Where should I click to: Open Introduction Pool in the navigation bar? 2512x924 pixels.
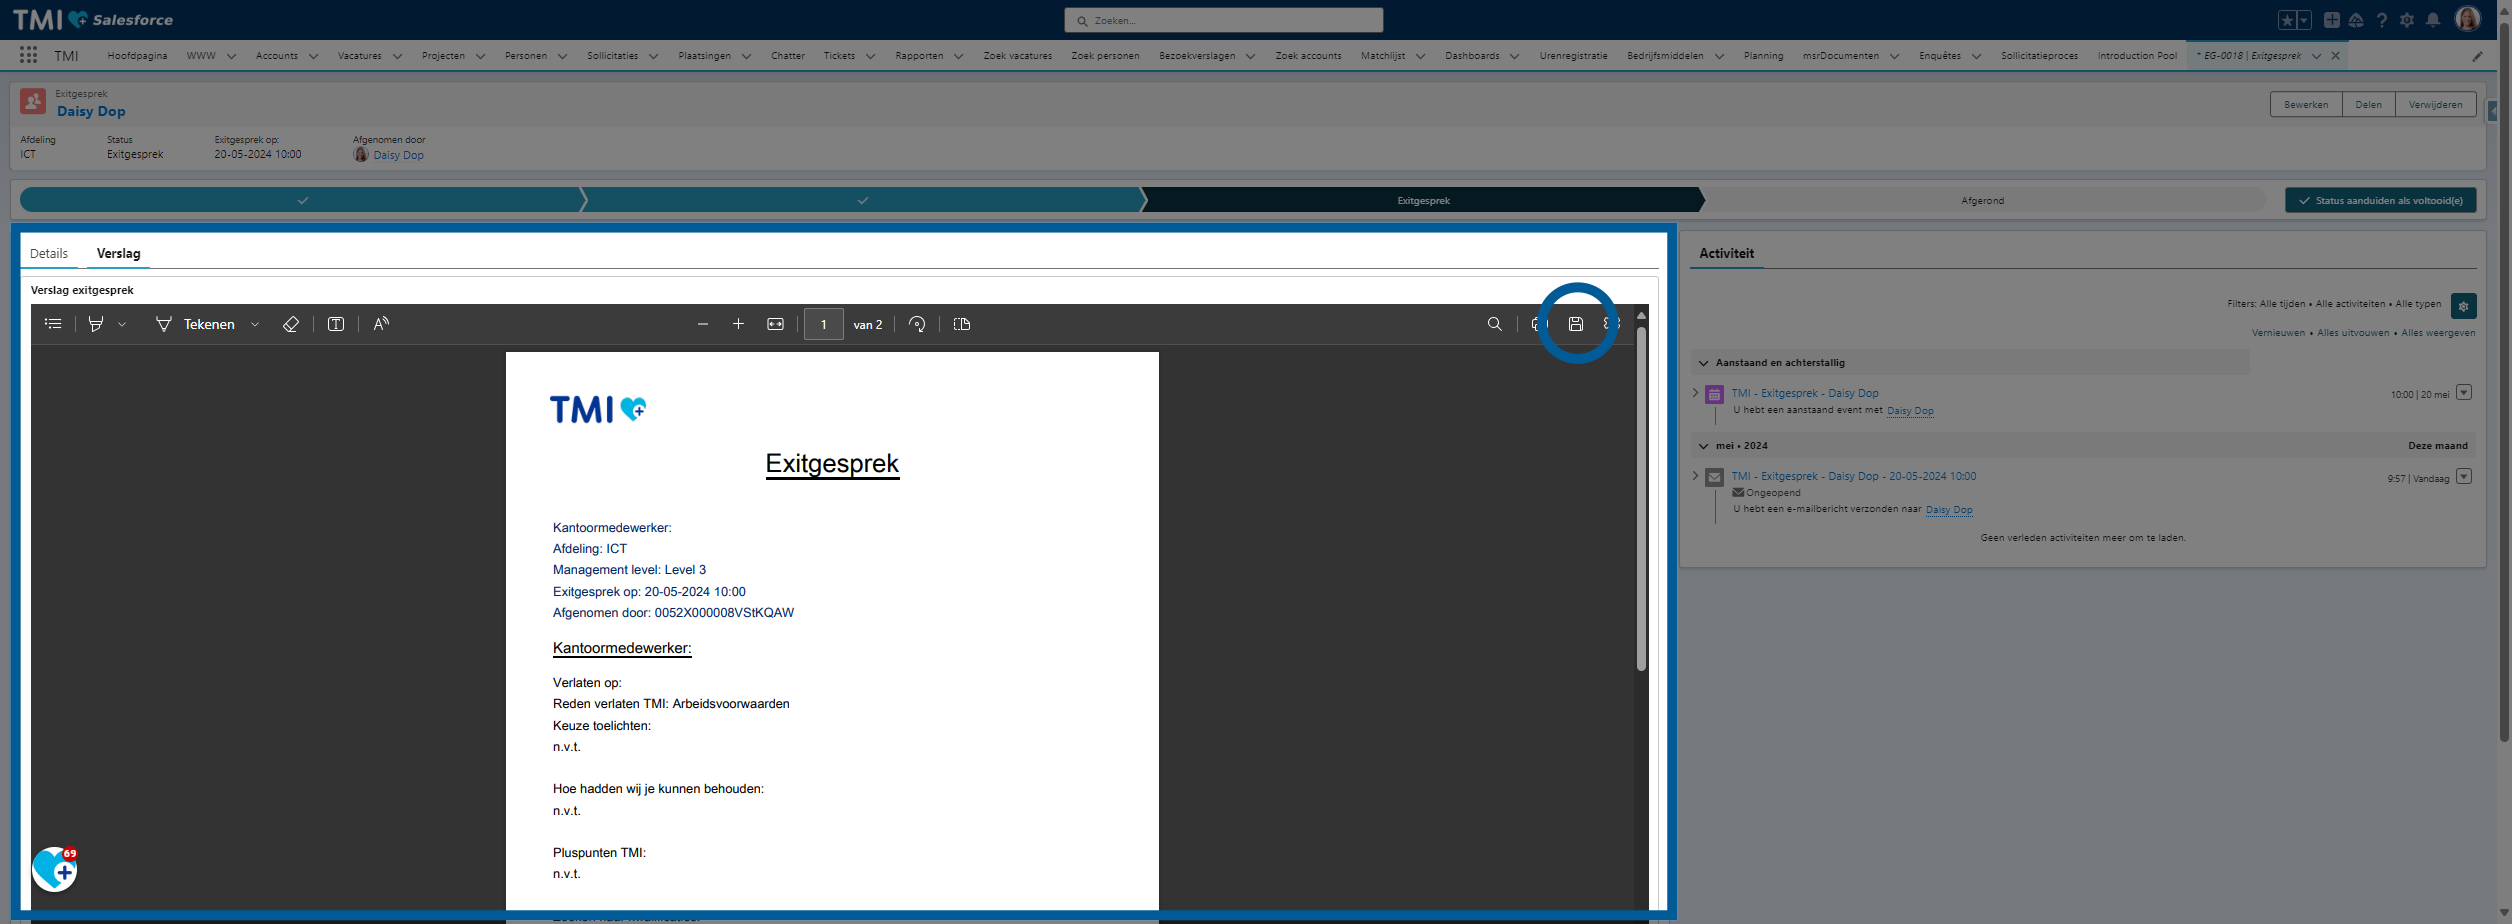pyautogui.click(x=2137, y=56)
